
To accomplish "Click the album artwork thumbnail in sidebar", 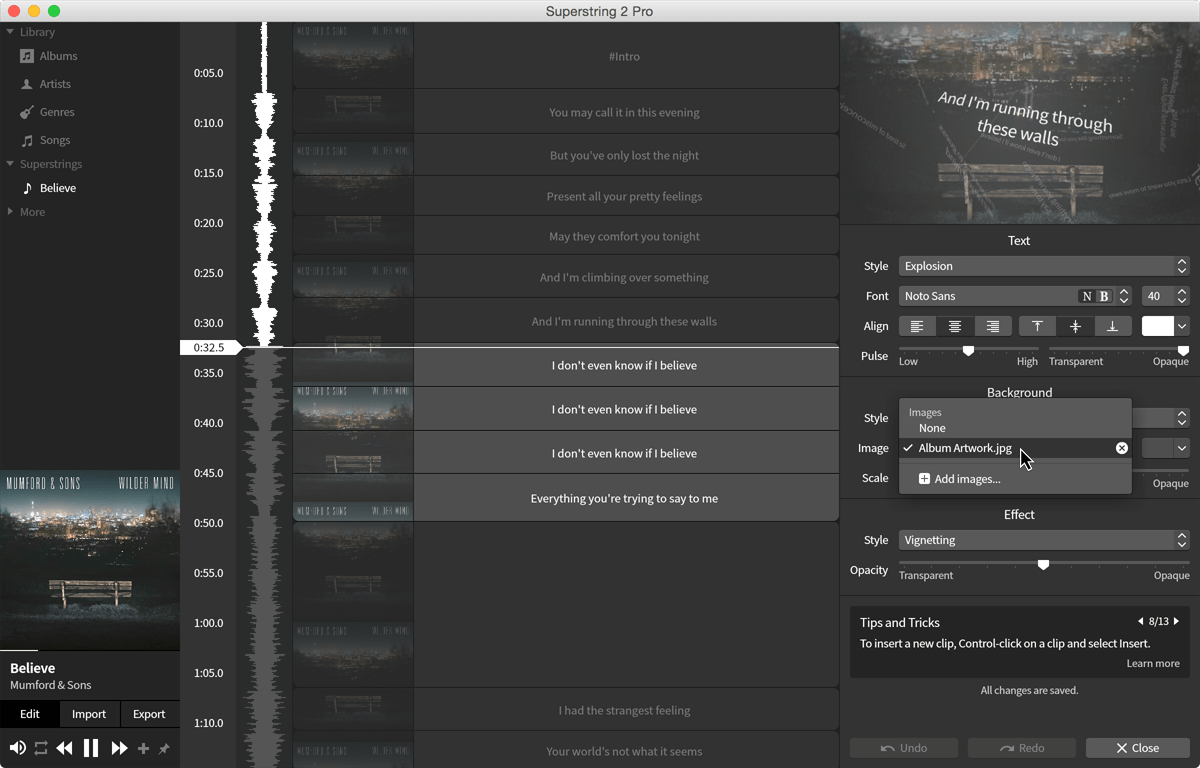I will (90, 560).
